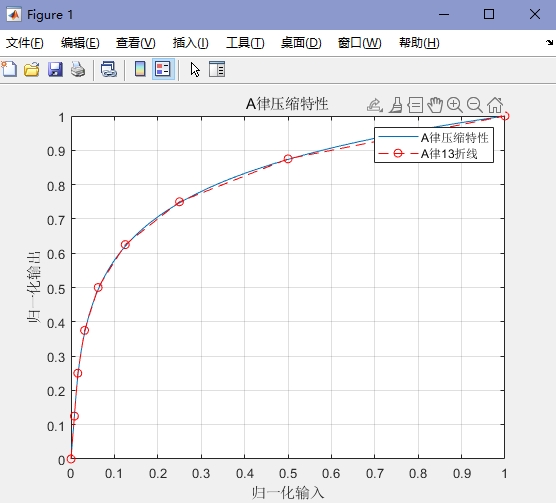
Task: Choose the Zoom In magnifier
Action: click(x=455, y=105)
